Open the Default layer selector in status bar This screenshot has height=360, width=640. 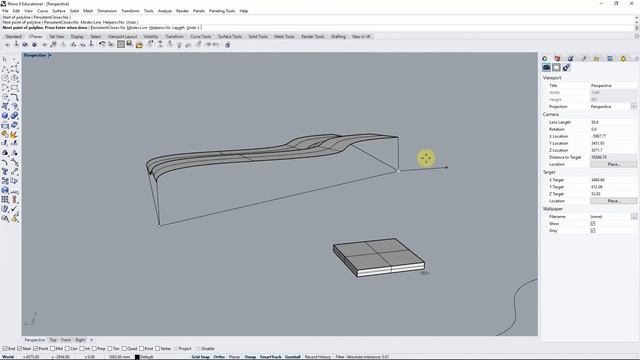tap(147, 357)
